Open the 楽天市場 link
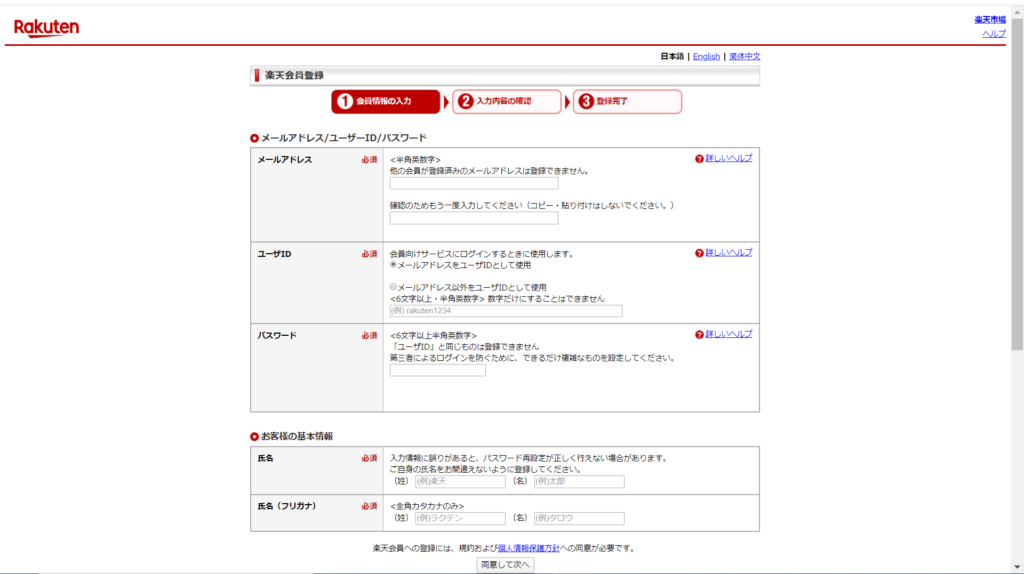 click(x=989, y=20)
